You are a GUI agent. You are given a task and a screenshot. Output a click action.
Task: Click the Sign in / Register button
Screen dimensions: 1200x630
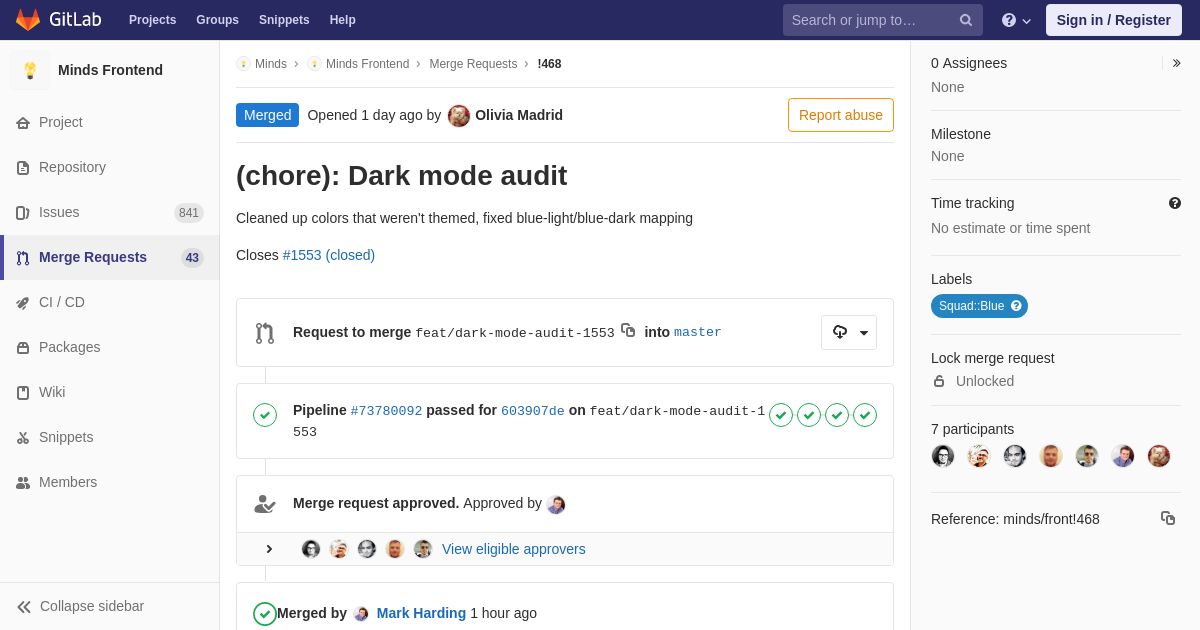pyautogui.click(x=1113, y=20)
